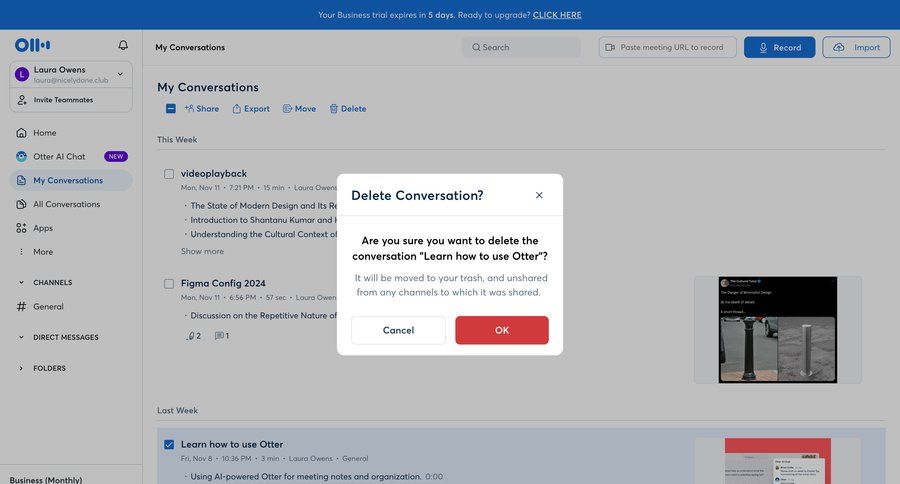Open the General channel
Viewport: 900px width, 484px height.
(x=48, y=307)
